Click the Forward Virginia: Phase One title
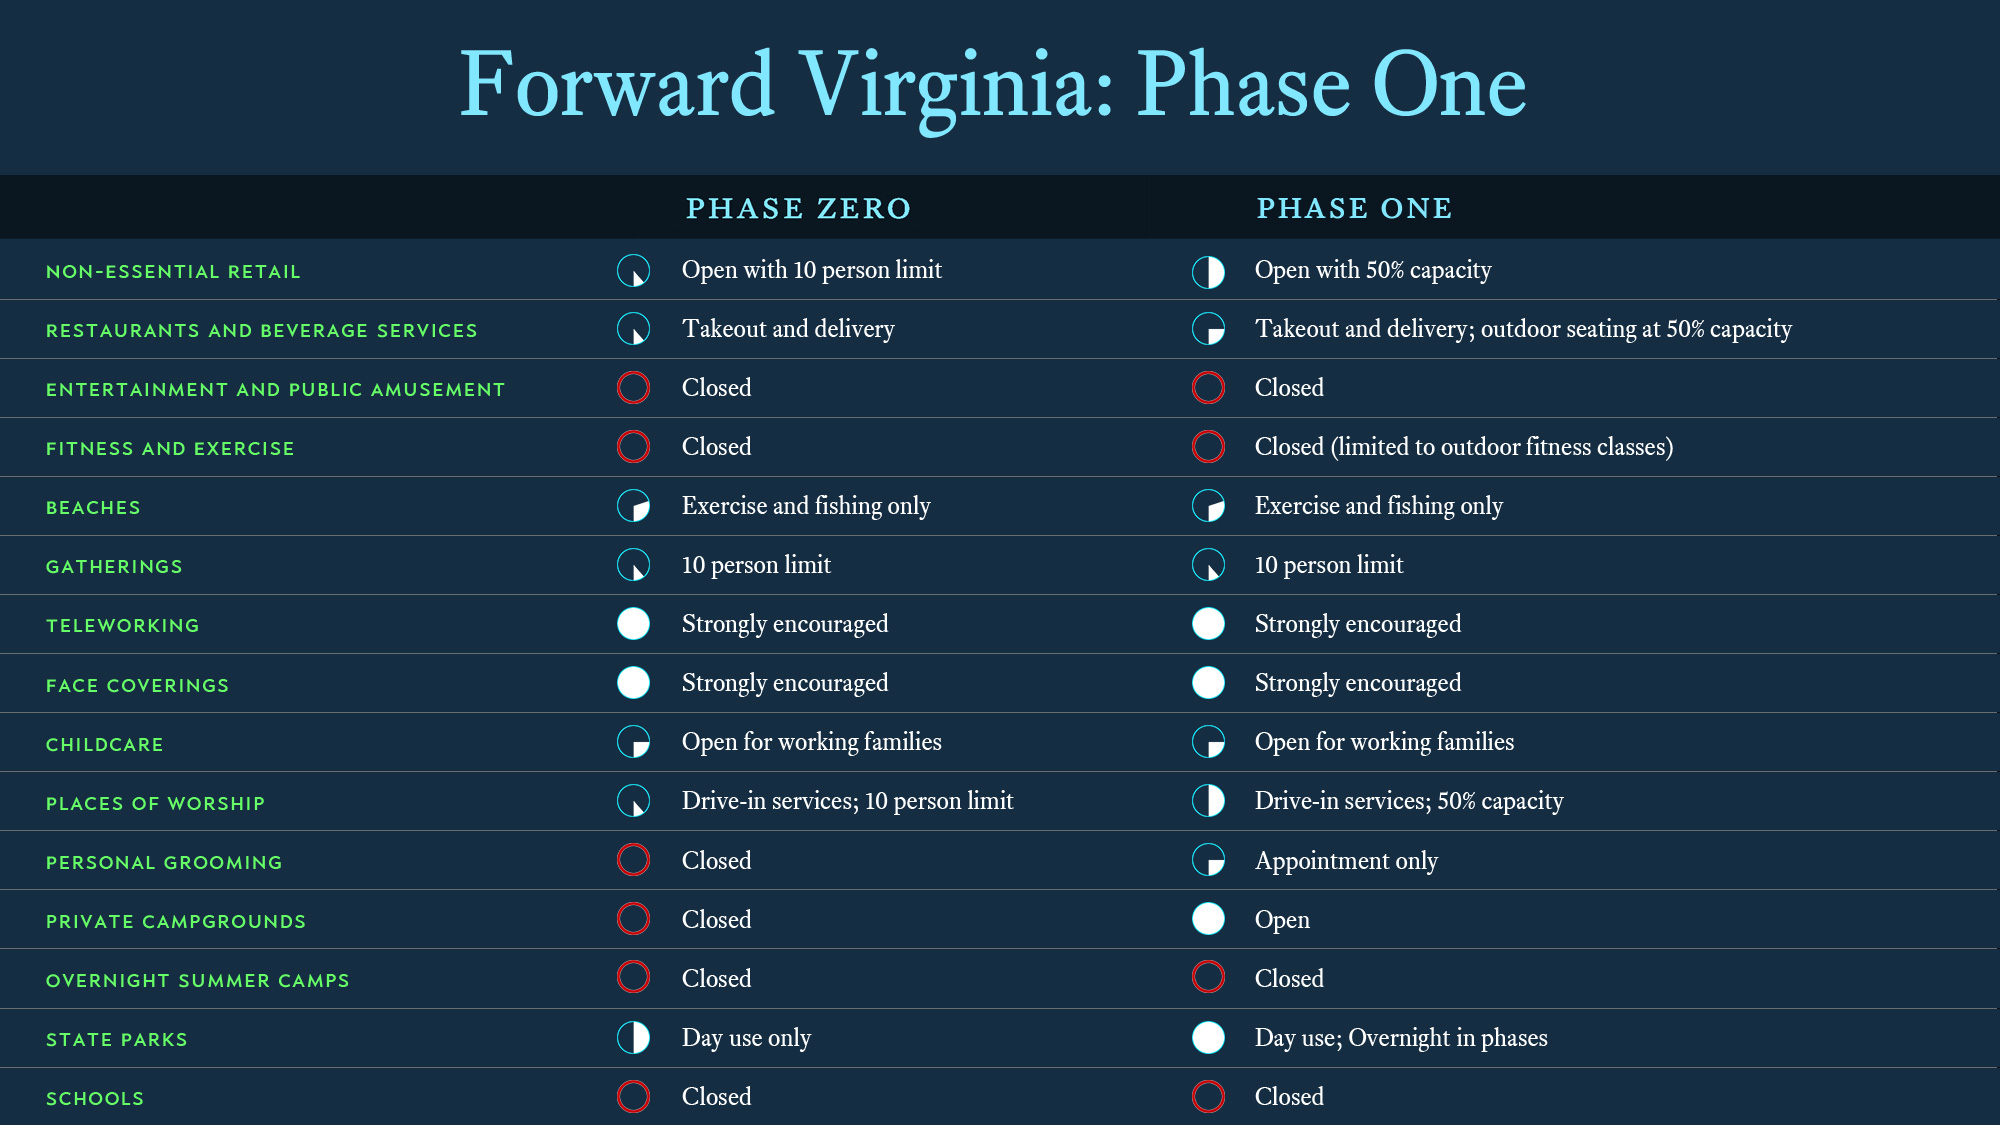Image resolution: width=2000 pixels, height=1125 pixels. tap(992, 86)
